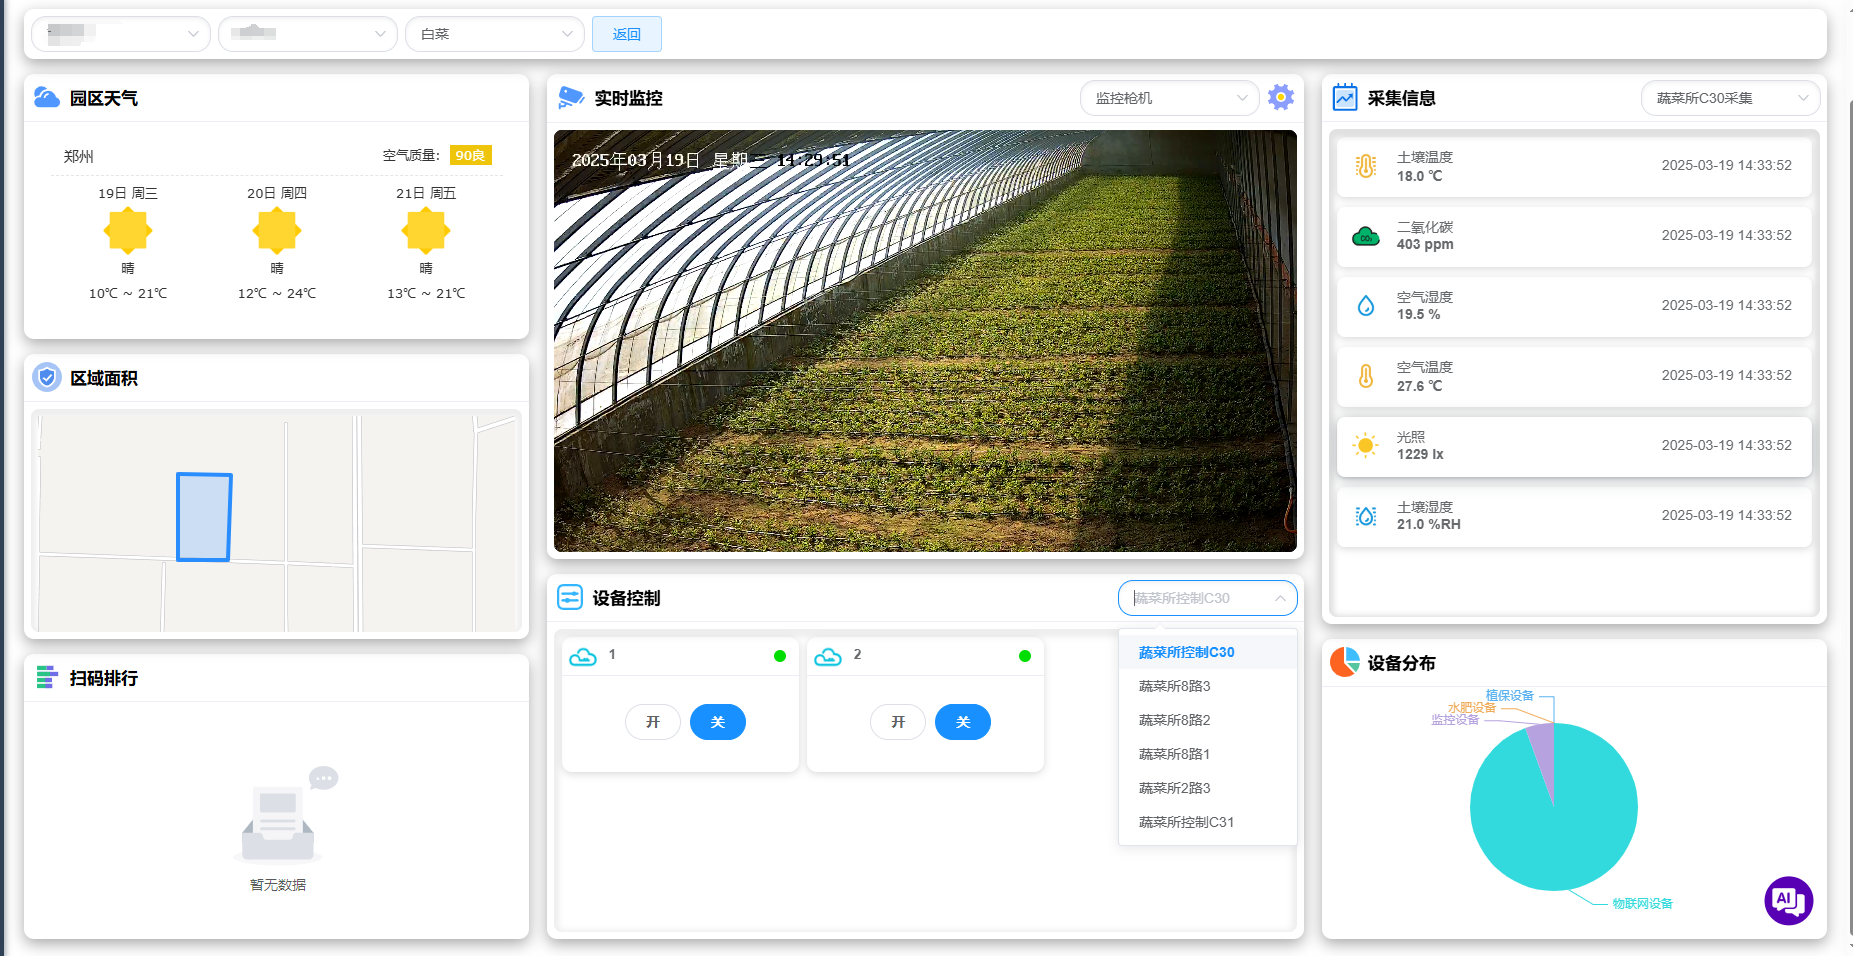The width and height of the screenshot is (1853, 956).
Task: Choose 蔬菜所控制C31 in the dropdown list
Action: pyautogui.click(x=1186, y=822)
